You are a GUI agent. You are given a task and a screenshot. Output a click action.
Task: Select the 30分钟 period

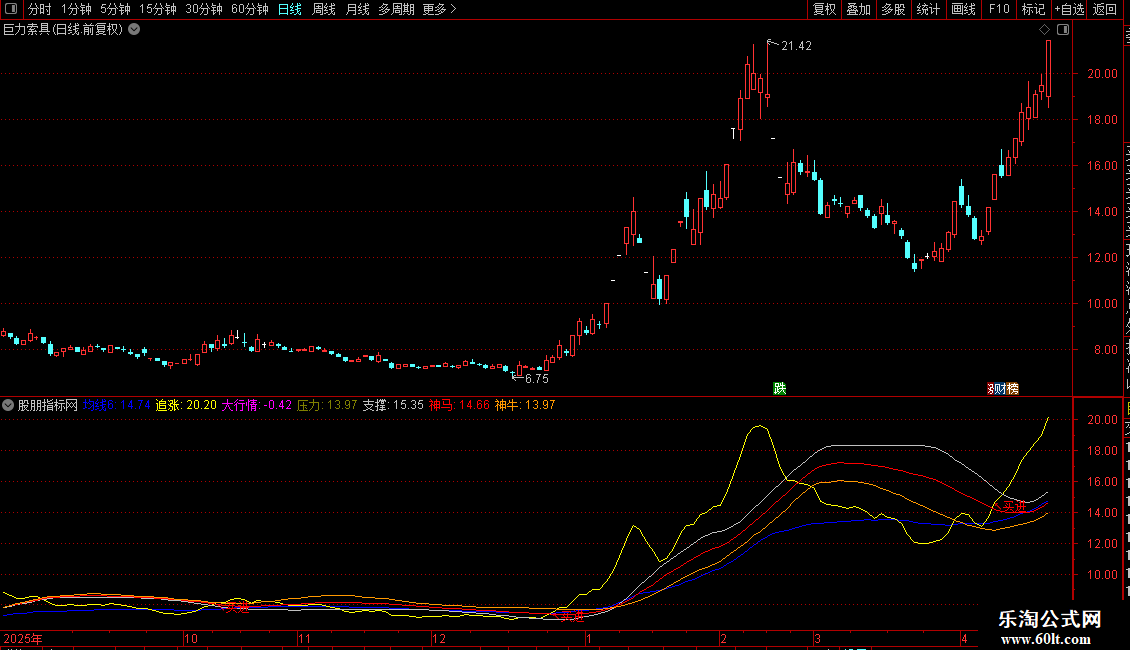pos(204,9)
